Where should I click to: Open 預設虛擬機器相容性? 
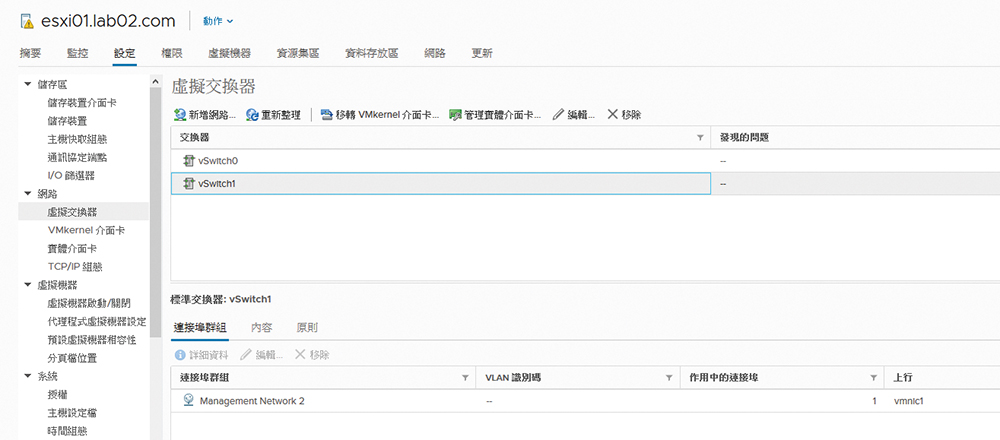tap(91, 340)
